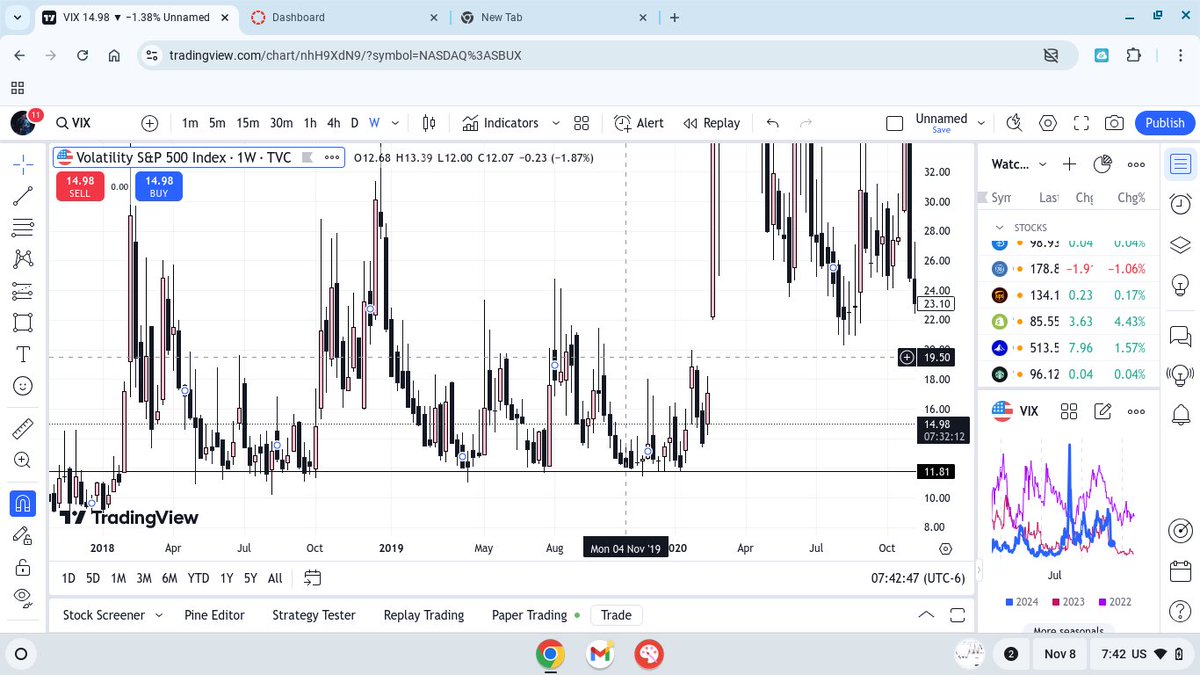
Task: Toggle stay in drawing mode
Action: pyautogui.click(x=23, y=535)
